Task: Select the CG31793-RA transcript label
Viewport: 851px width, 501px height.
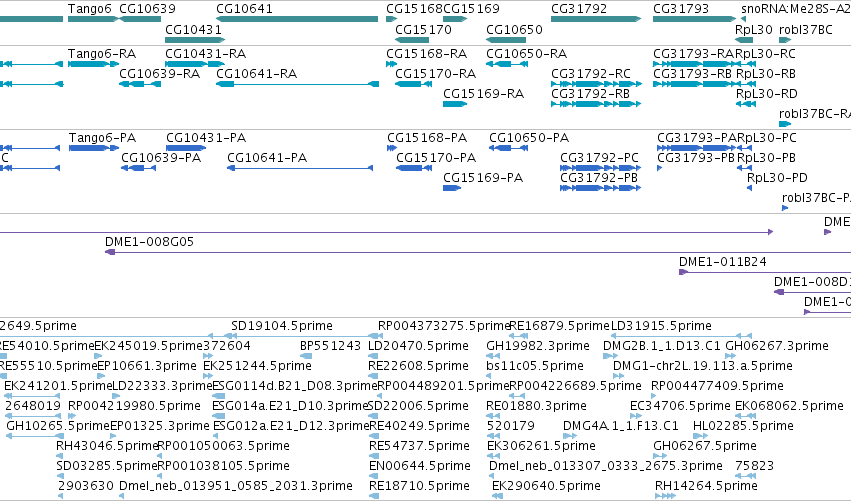Action: pyautogui.click(x=693, y=54)
